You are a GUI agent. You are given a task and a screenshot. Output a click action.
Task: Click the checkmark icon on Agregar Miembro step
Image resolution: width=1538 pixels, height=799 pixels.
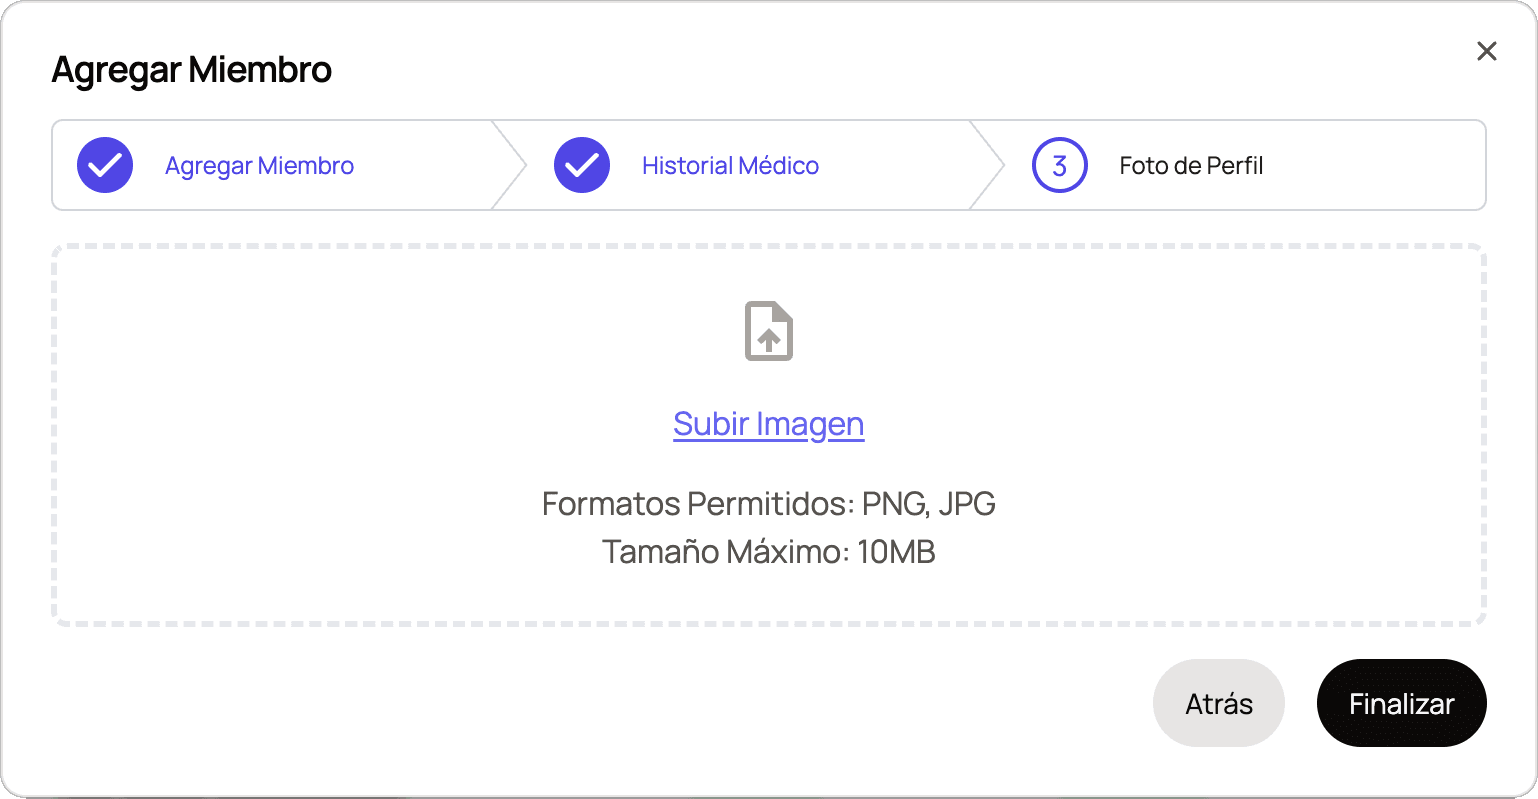[x=104, y=165]
